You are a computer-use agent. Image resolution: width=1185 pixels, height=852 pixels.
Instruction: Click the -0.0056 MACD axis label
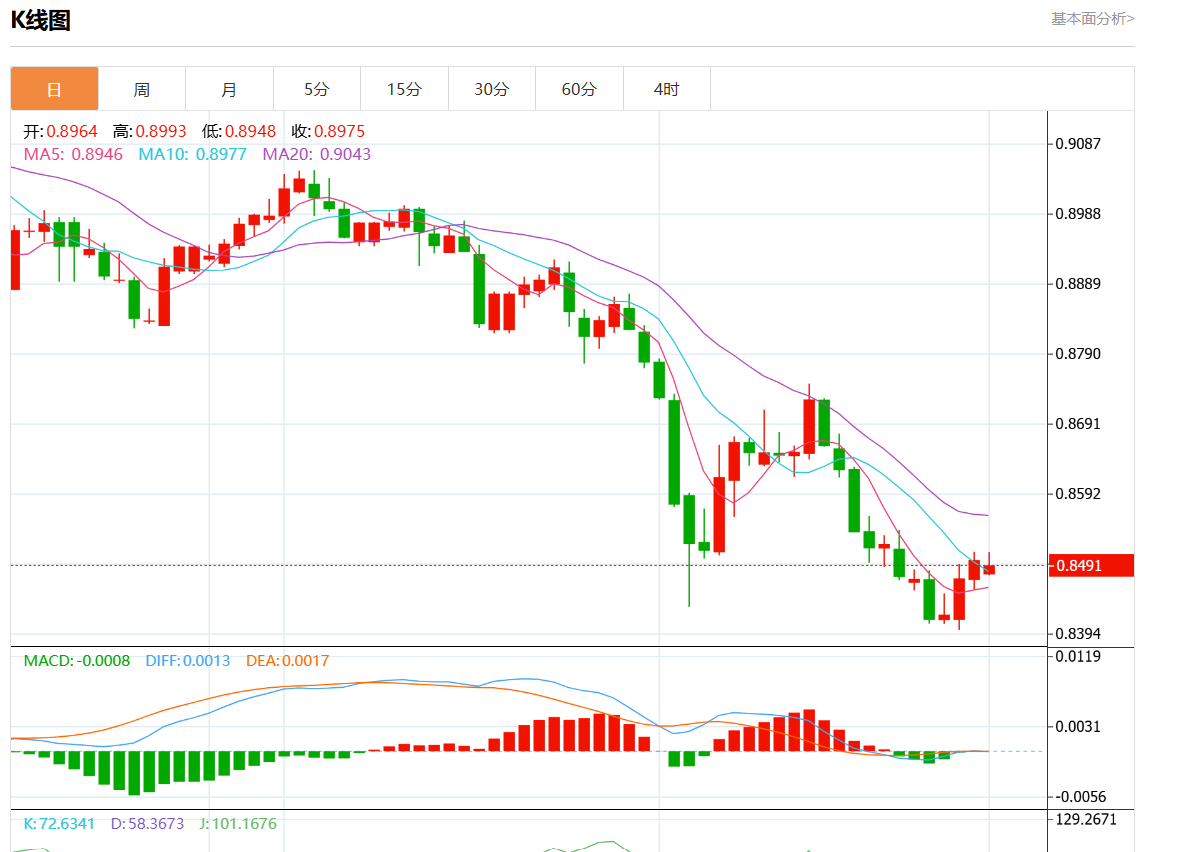(x=1081, y=797)
